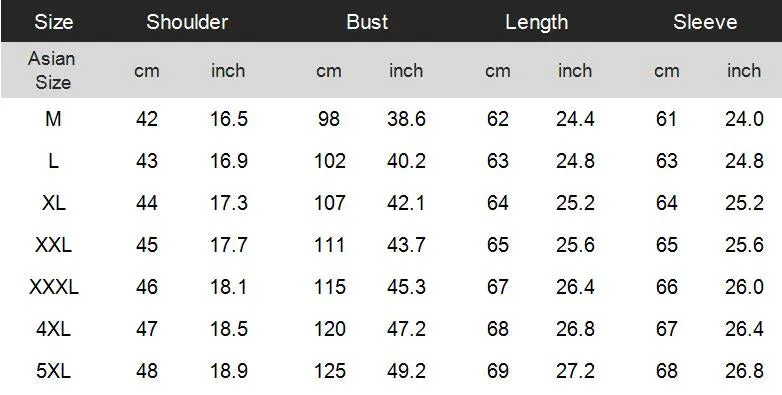Click the Asian Size subheader cell
Image resolution: width=782 pixels, height=395 pixels.
pos(52,70)
